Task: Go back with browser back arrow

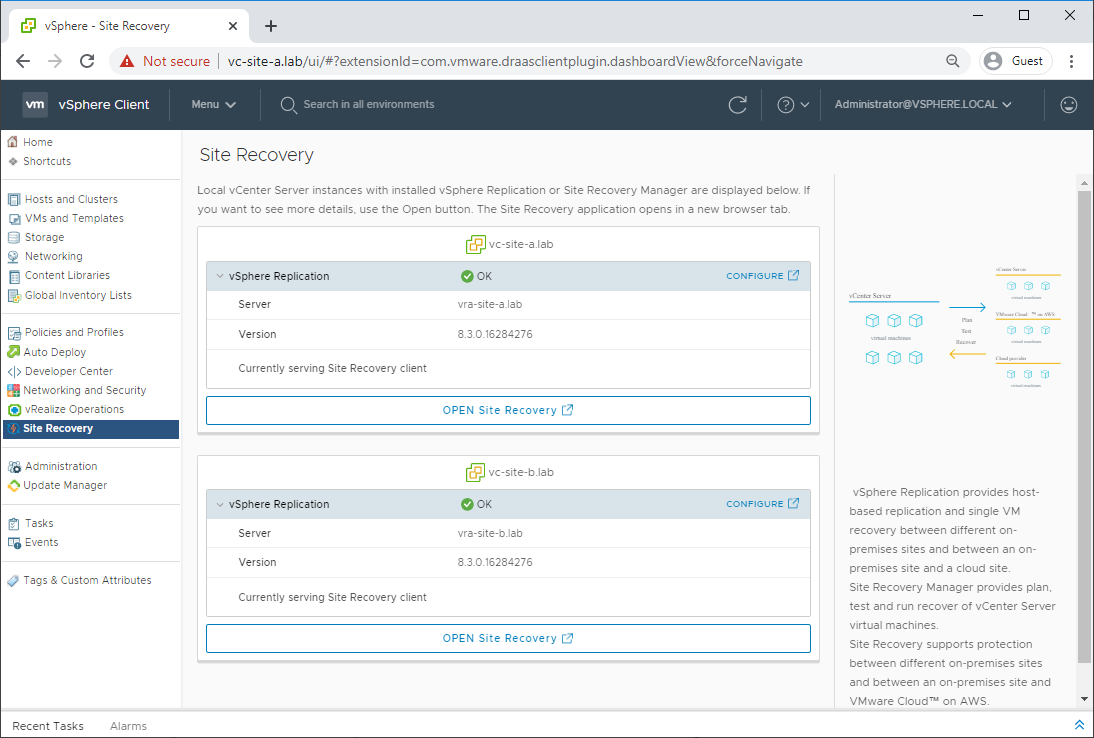Action: 23,61
